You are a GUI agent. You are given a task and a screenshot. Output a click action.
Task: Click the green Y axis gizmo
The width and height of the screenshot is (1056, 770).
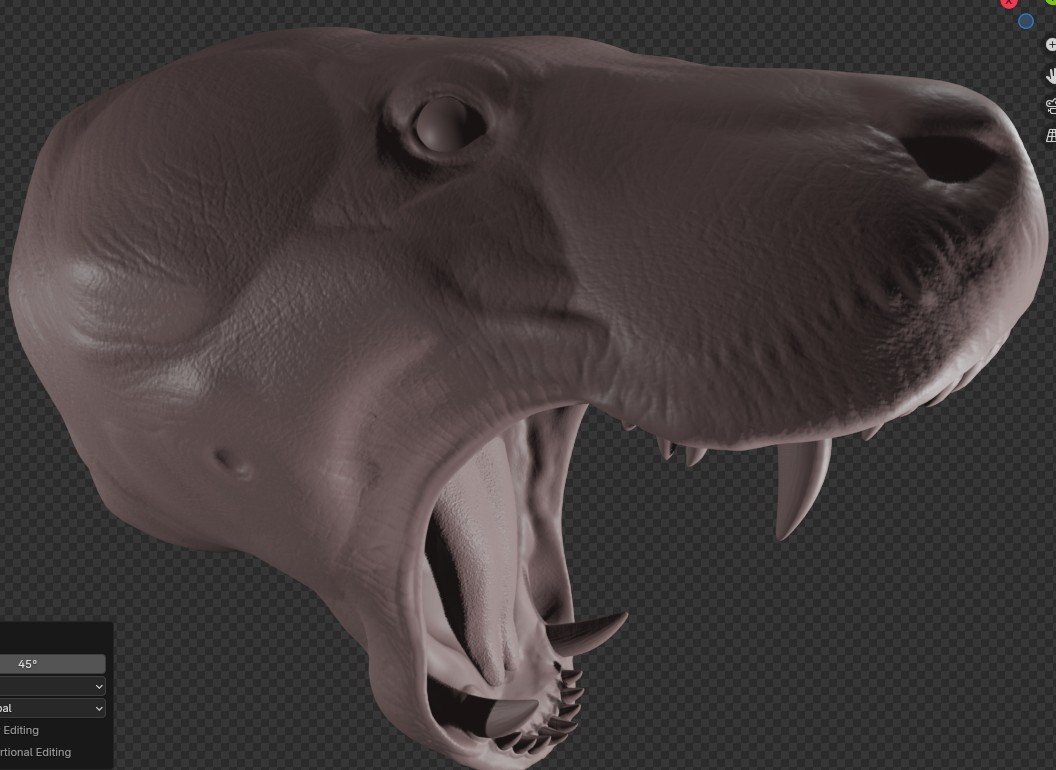click(1051, 2)
